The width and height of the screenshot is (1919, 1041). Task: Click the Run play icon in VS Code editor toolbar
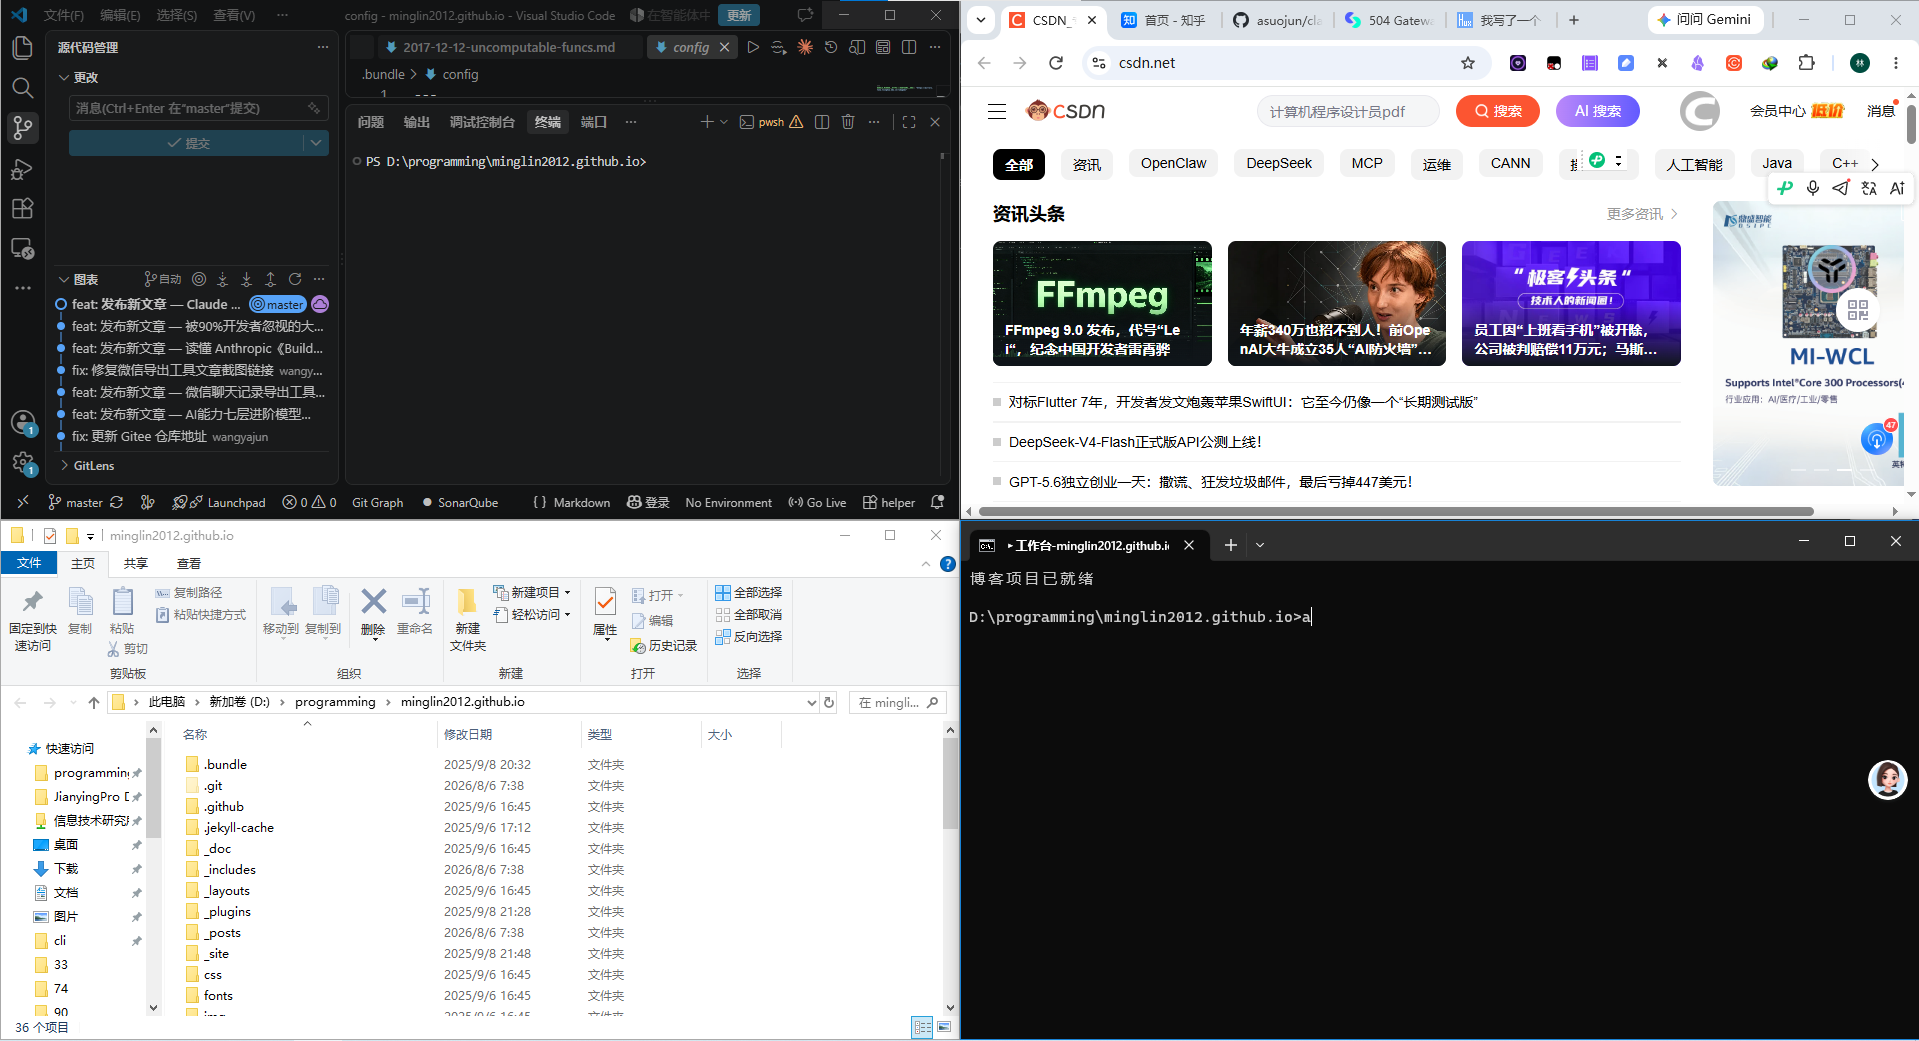[753, 47]
